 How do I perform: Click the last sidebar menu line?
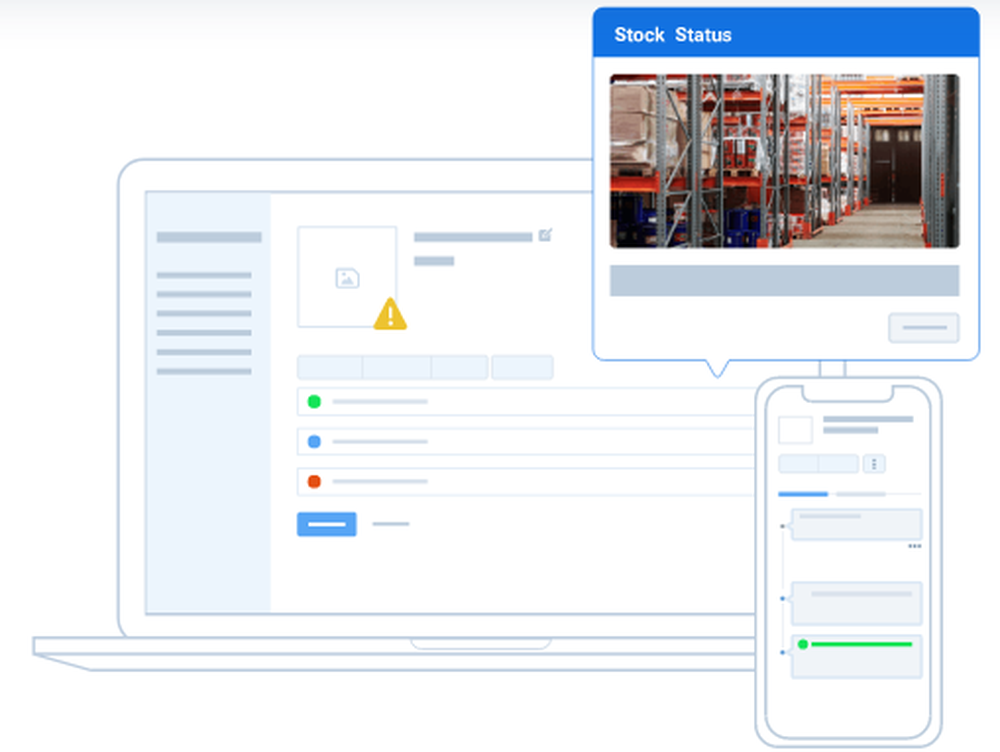click(x=204, y=371)
